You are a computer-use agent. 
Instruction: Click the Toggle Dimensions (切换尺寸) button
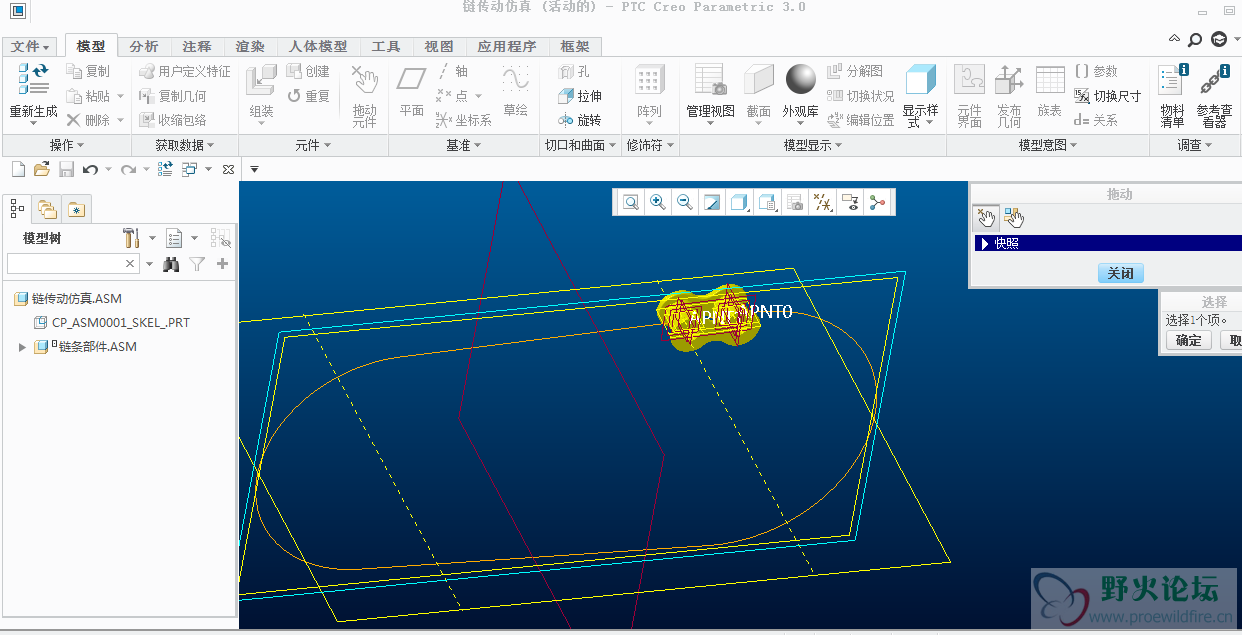pos(1107,96)
